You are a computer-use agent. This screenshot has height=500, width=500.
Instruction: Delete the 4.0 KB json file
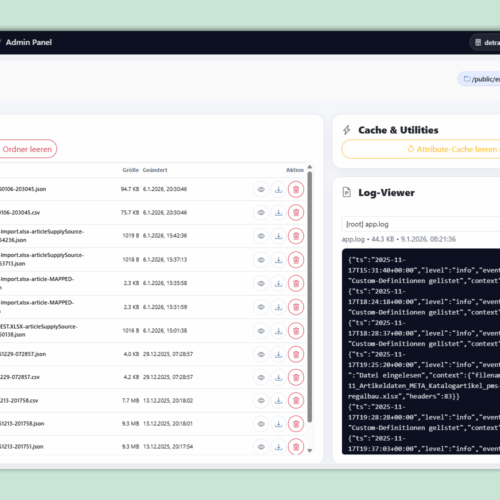coord(296,354)
